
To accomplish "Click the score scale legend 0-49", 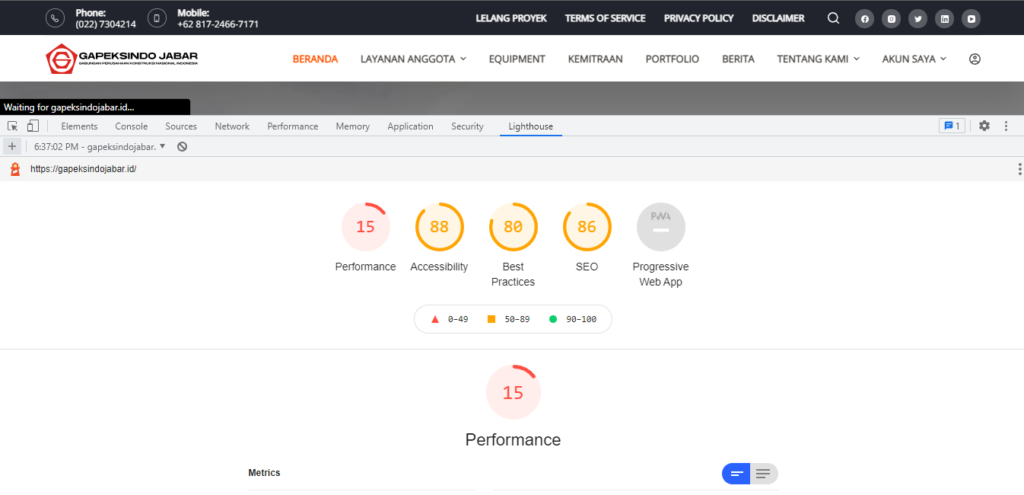I will click(449, 319).
